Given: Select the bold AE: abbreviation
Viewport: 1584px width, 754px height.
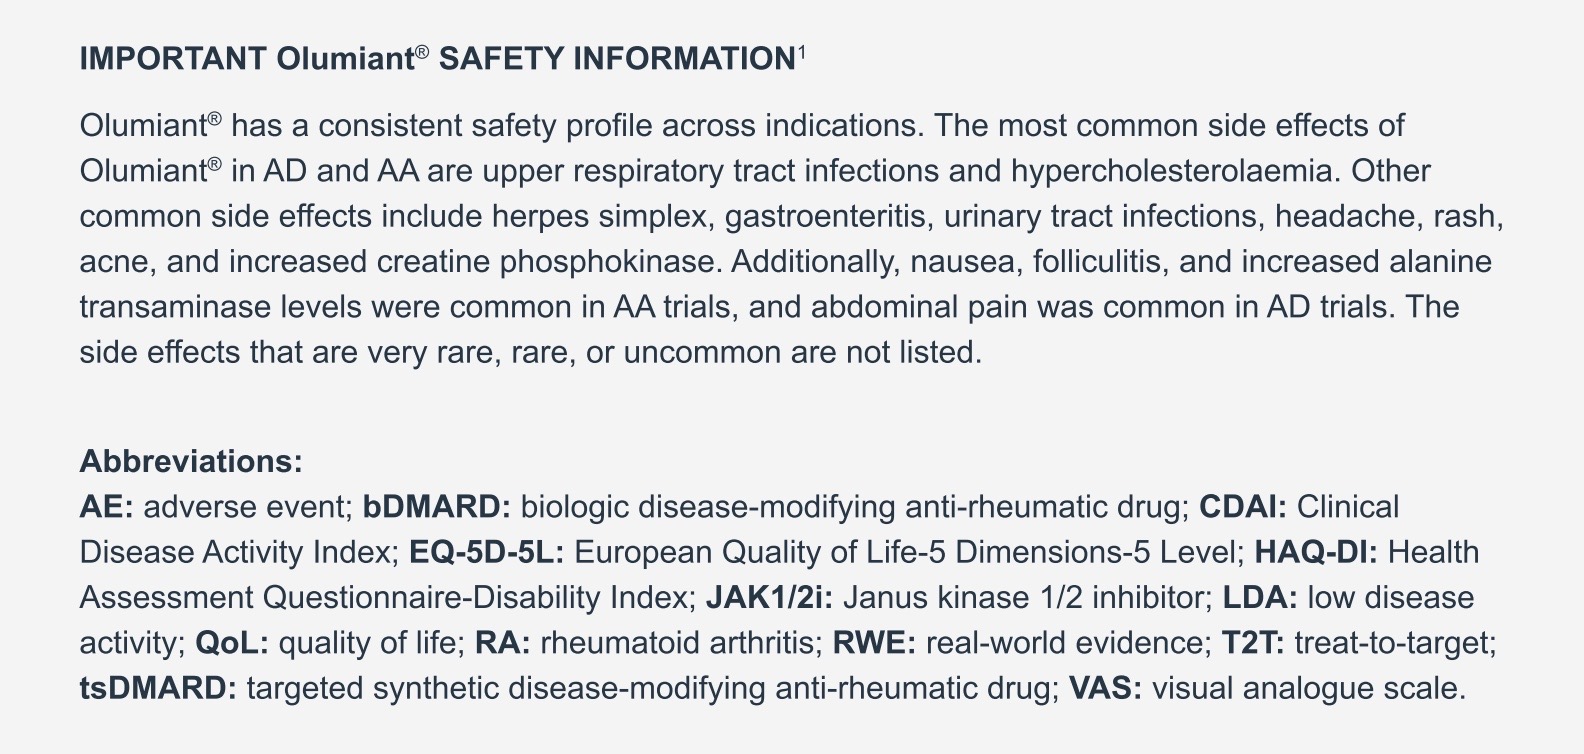Looking at the screenshot, I should [x=106, y=507].
